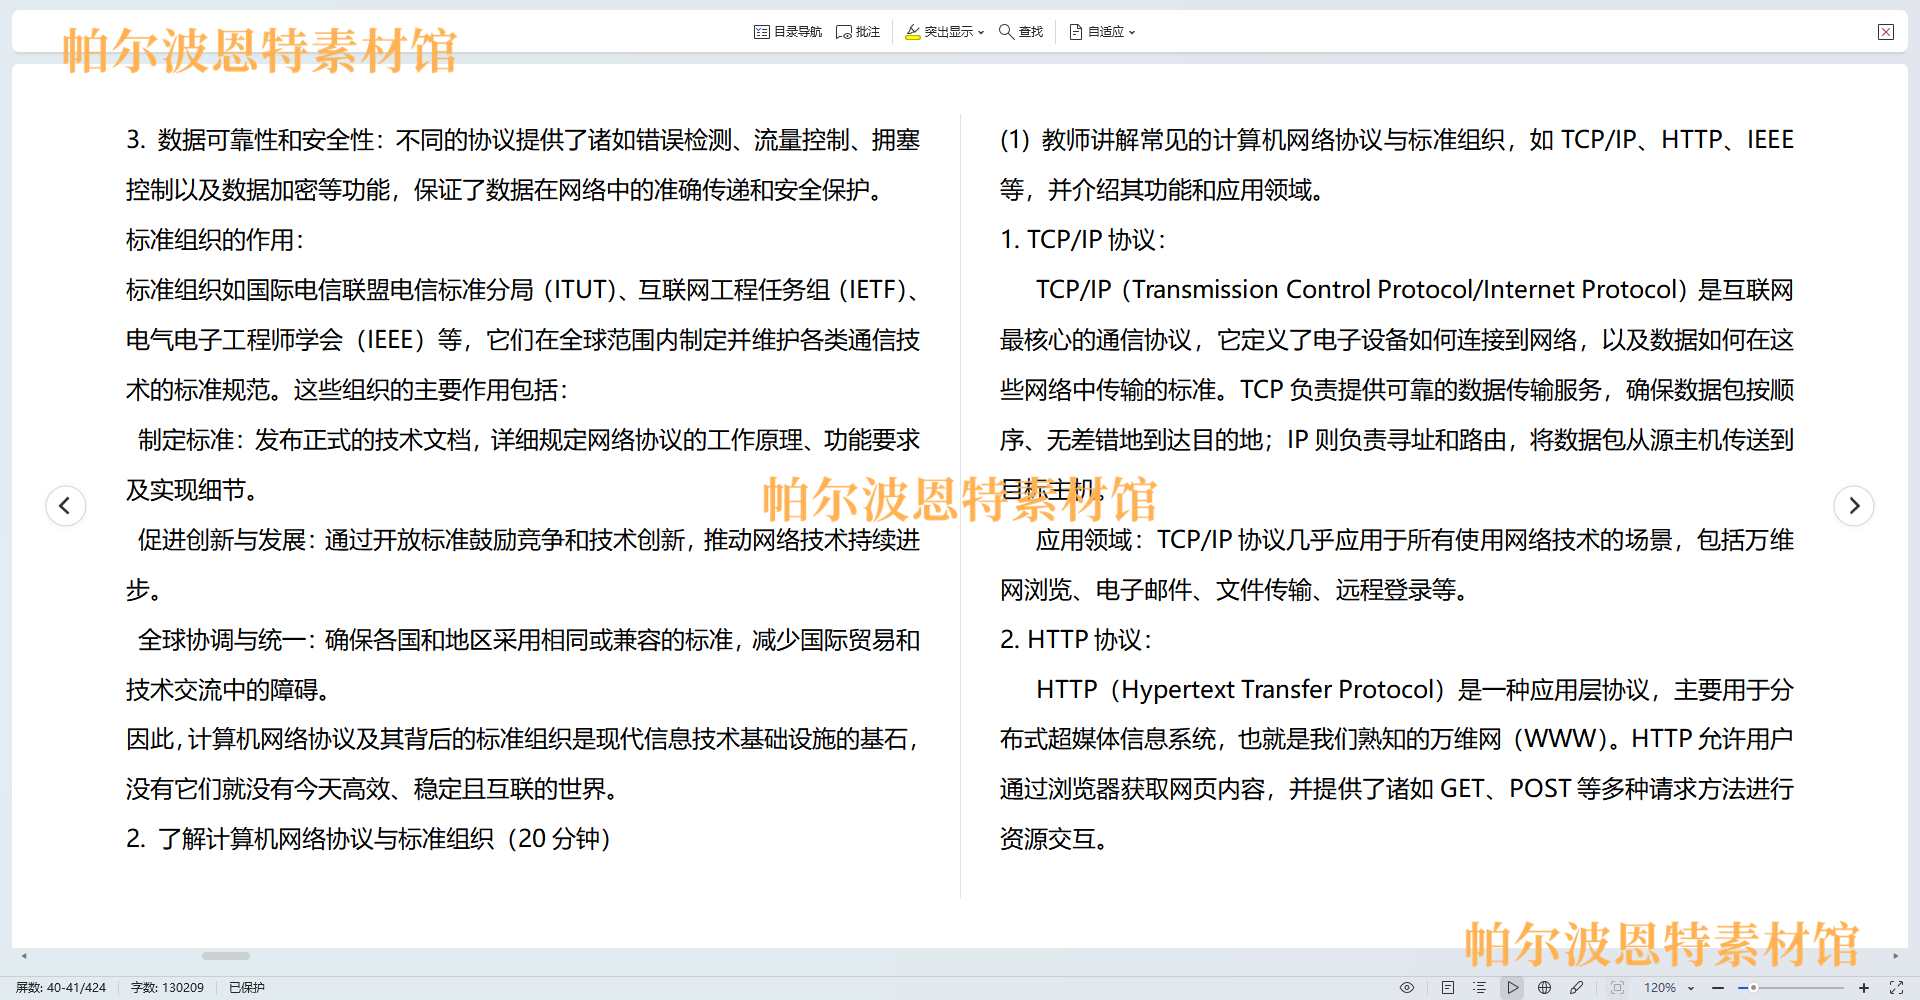Viewport: 1920px width, 1000px height.
Task: Go to the next page arrow
Action: pos(1854,505)
